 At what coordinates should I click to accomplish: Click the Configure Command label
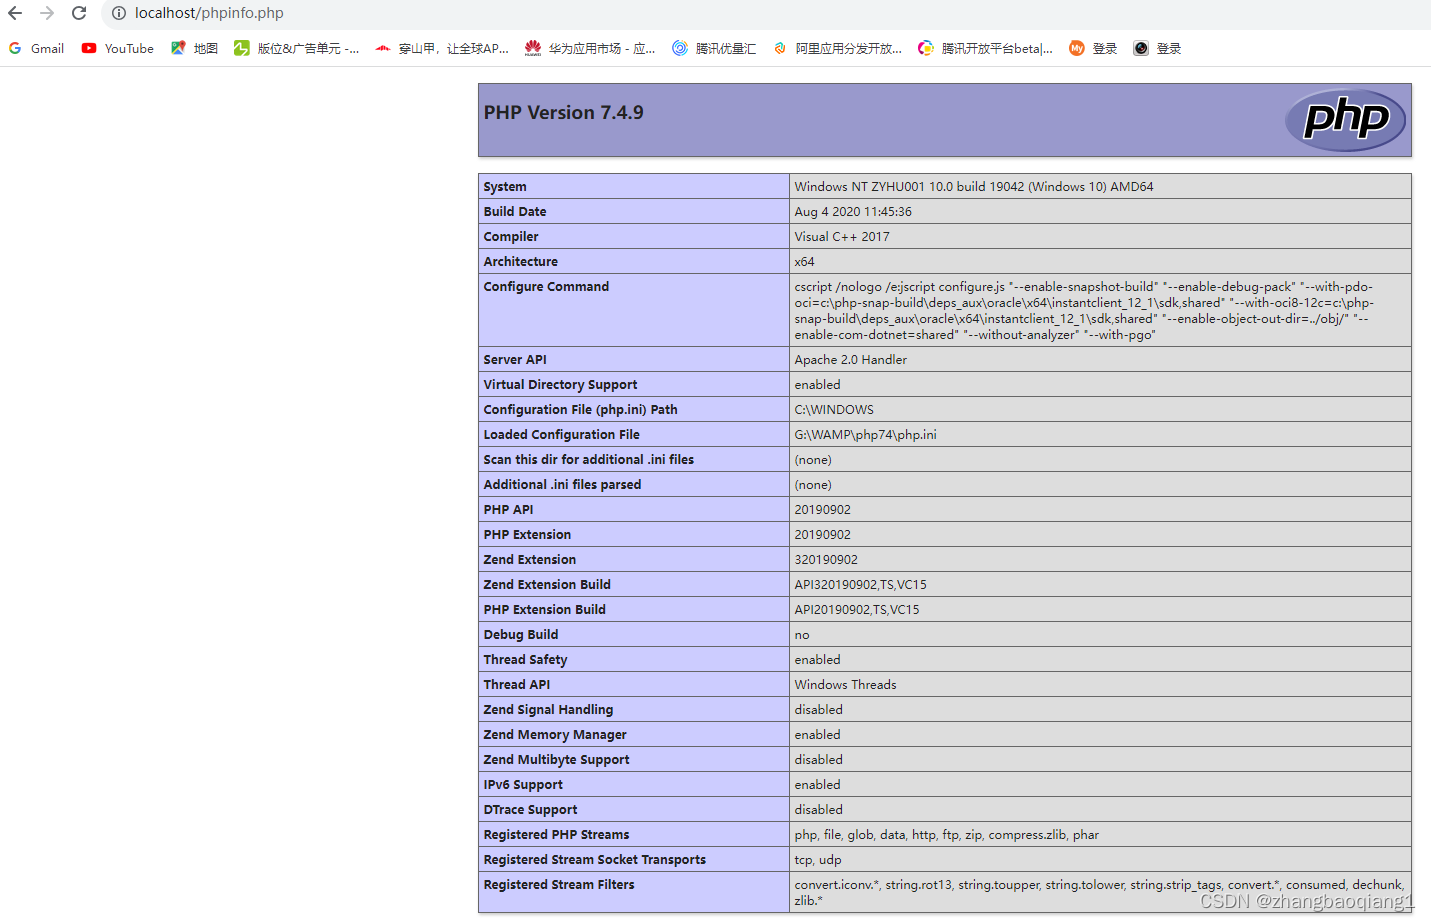coord(546,287)
